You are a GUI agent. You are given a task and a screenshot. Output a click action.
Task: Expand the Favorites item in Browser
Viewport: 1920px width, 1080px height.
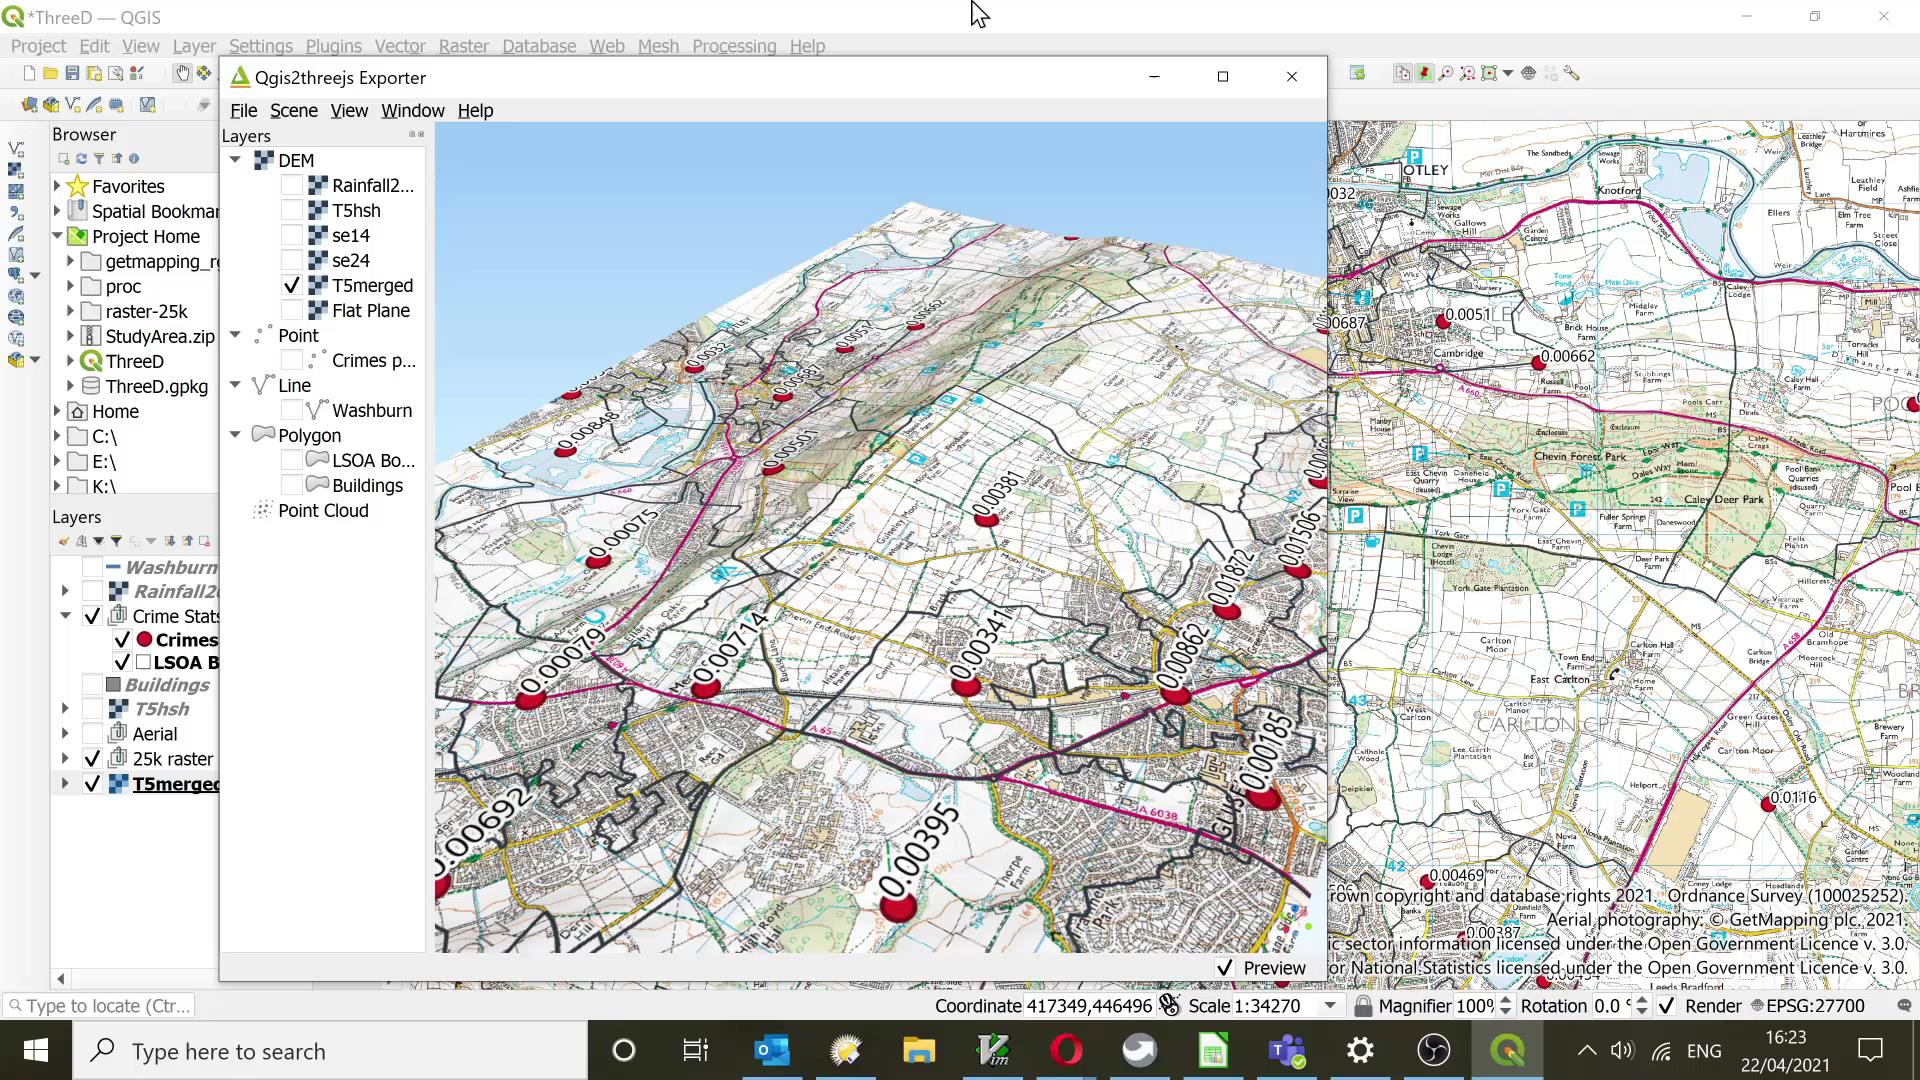pos(57,186)
